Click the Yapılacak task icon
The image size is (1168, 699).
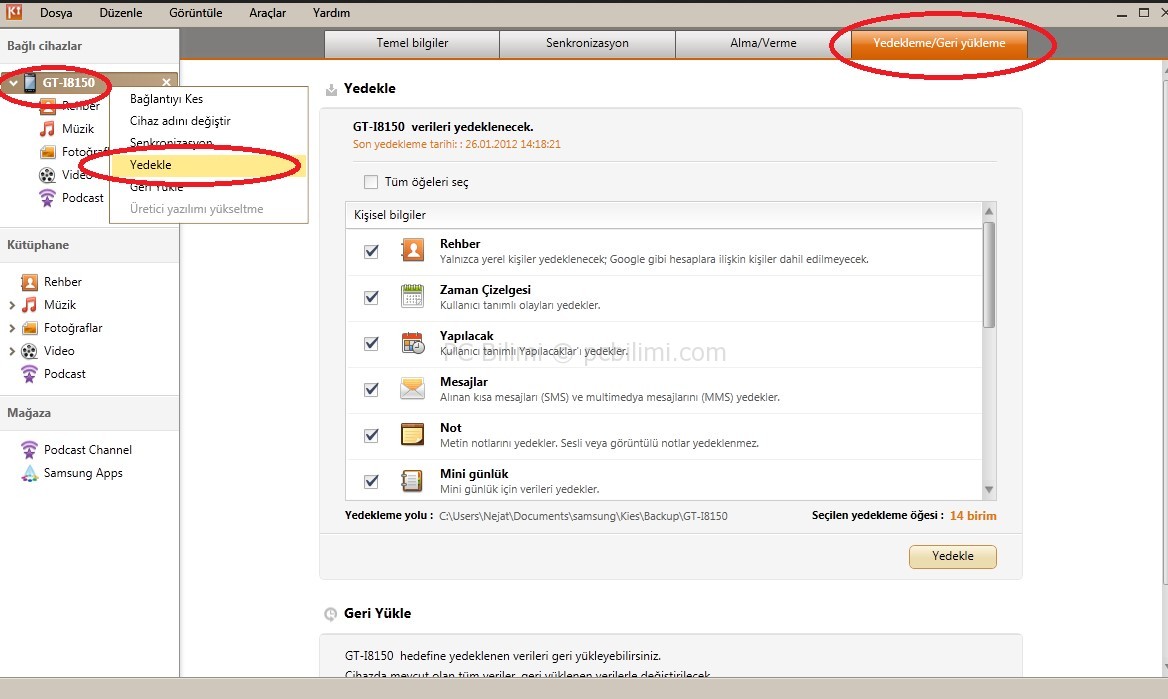pyautogui.click(x=412, y=343)
